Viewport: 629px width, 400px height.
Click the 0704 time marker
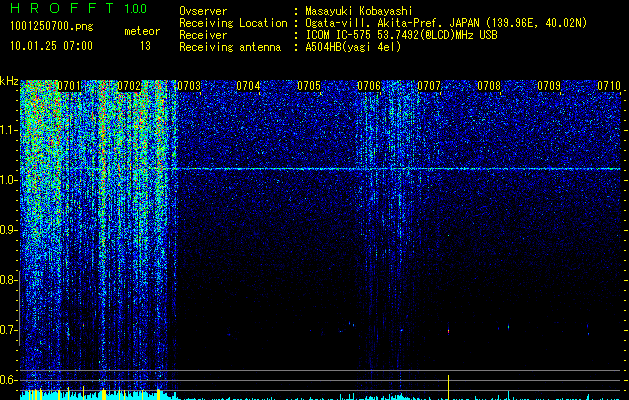coord(248,86)
